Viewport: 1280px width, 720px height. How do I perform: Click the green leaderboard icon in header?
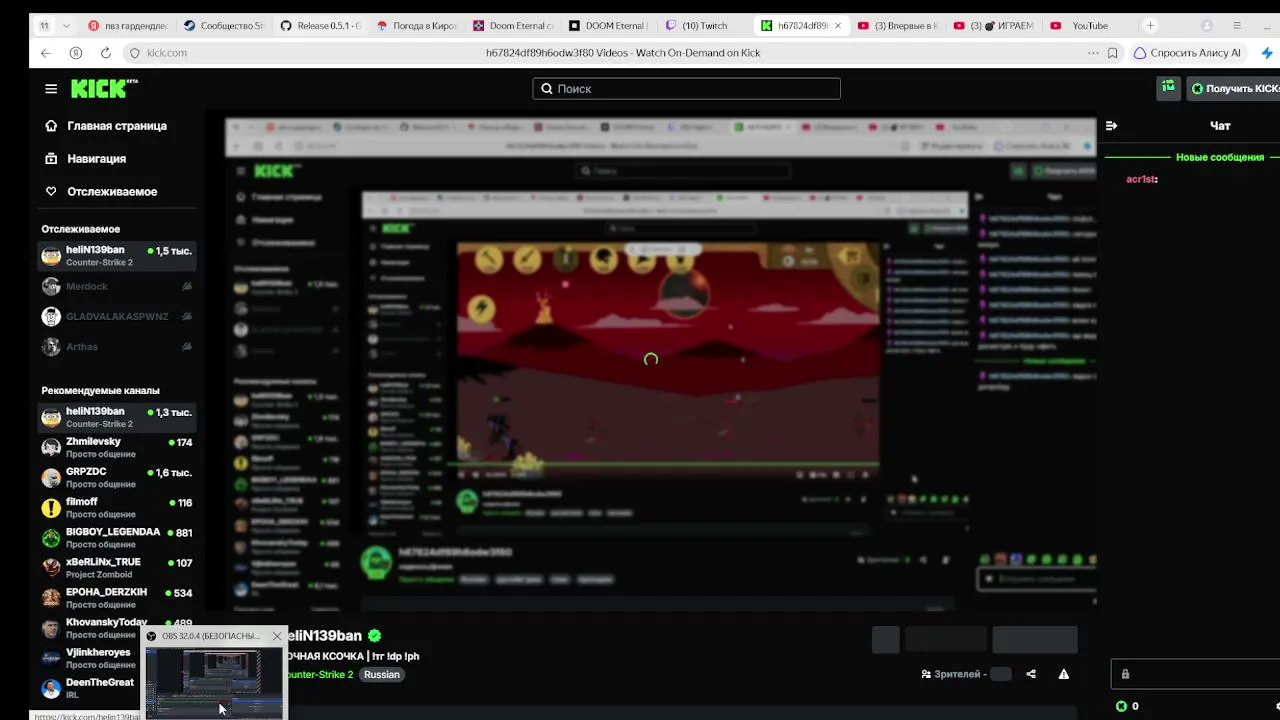point(1168,88)
